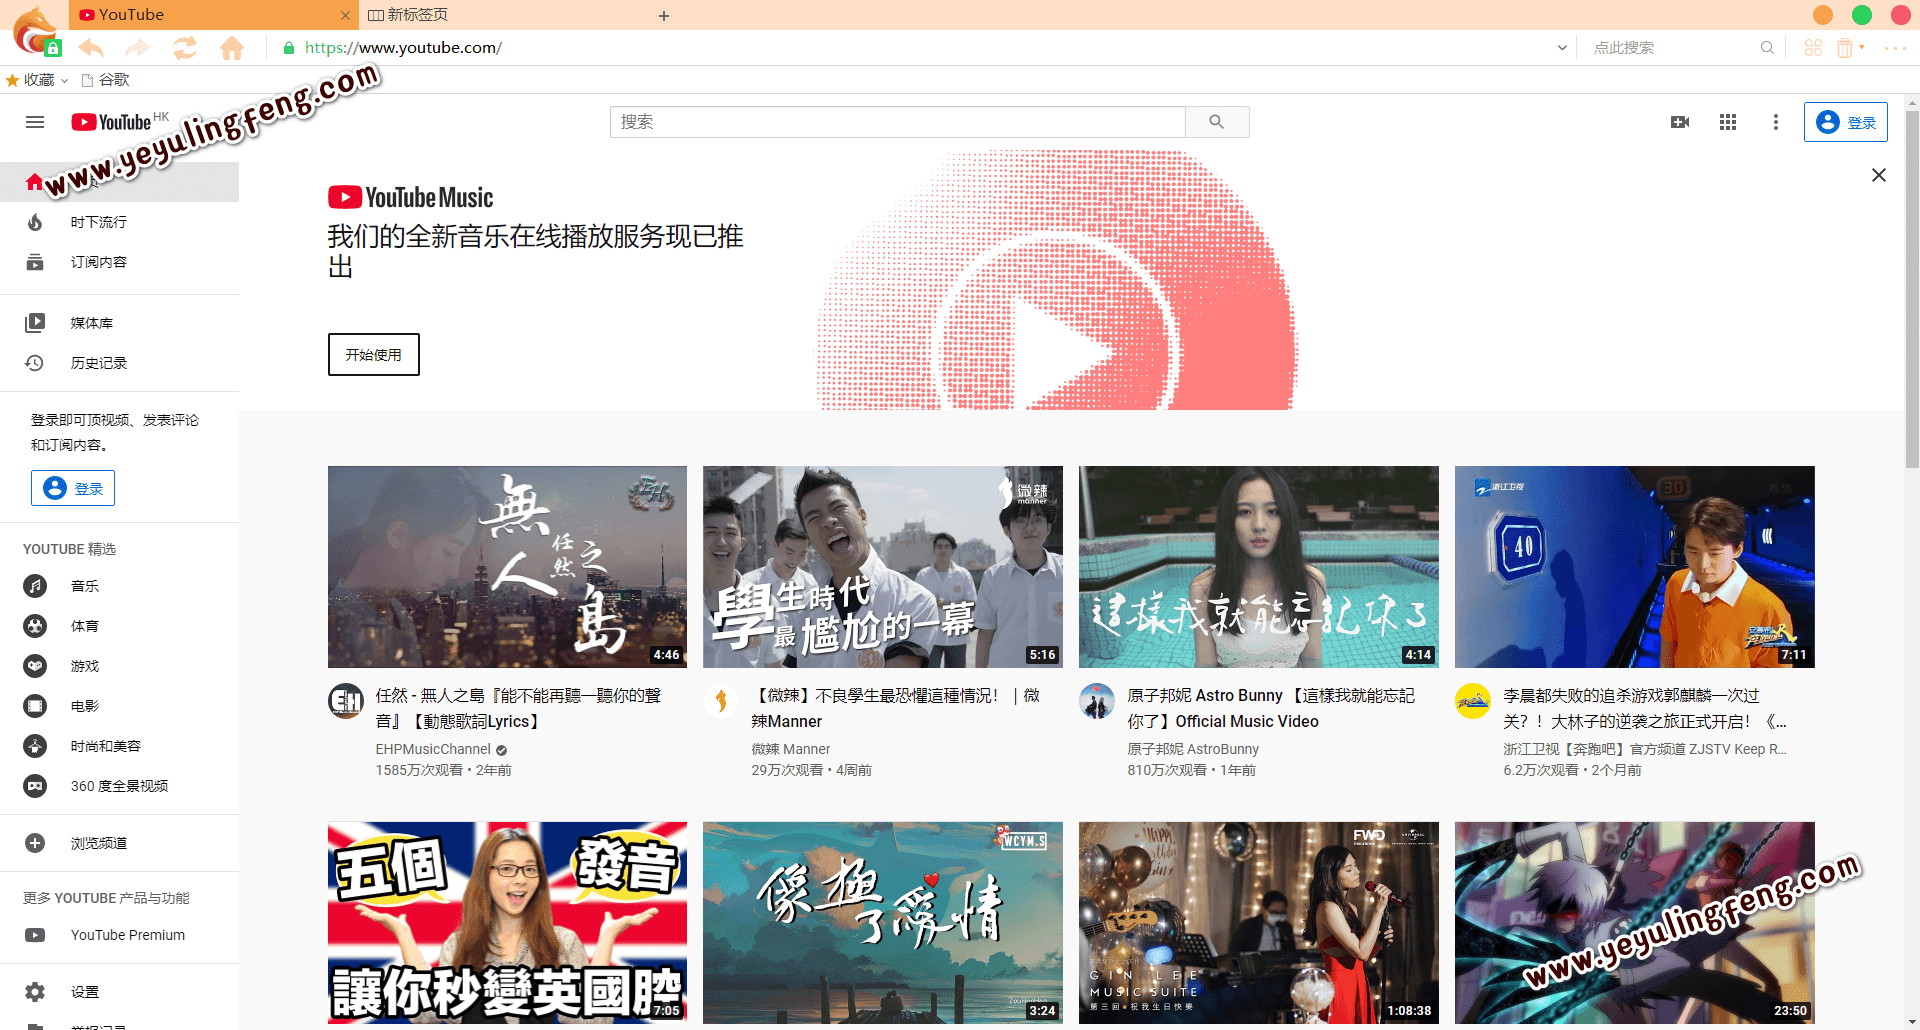Open the YouTube hamburger guide menu
The width and height of the screenshot is (1920, 1030).
35,122
